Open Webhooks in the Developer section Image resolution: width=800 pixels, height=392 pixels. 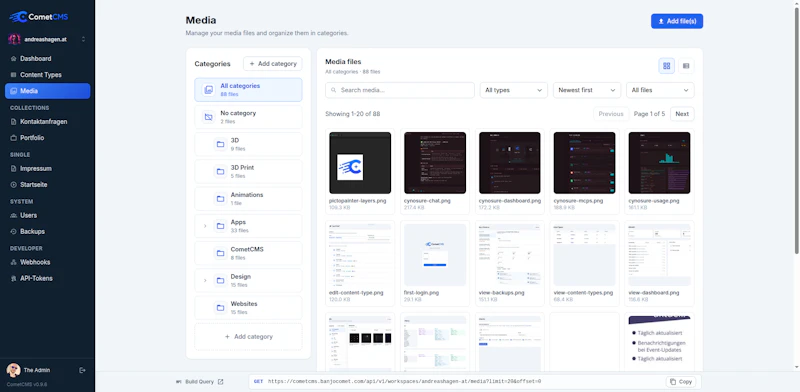[x=47, y=262]
